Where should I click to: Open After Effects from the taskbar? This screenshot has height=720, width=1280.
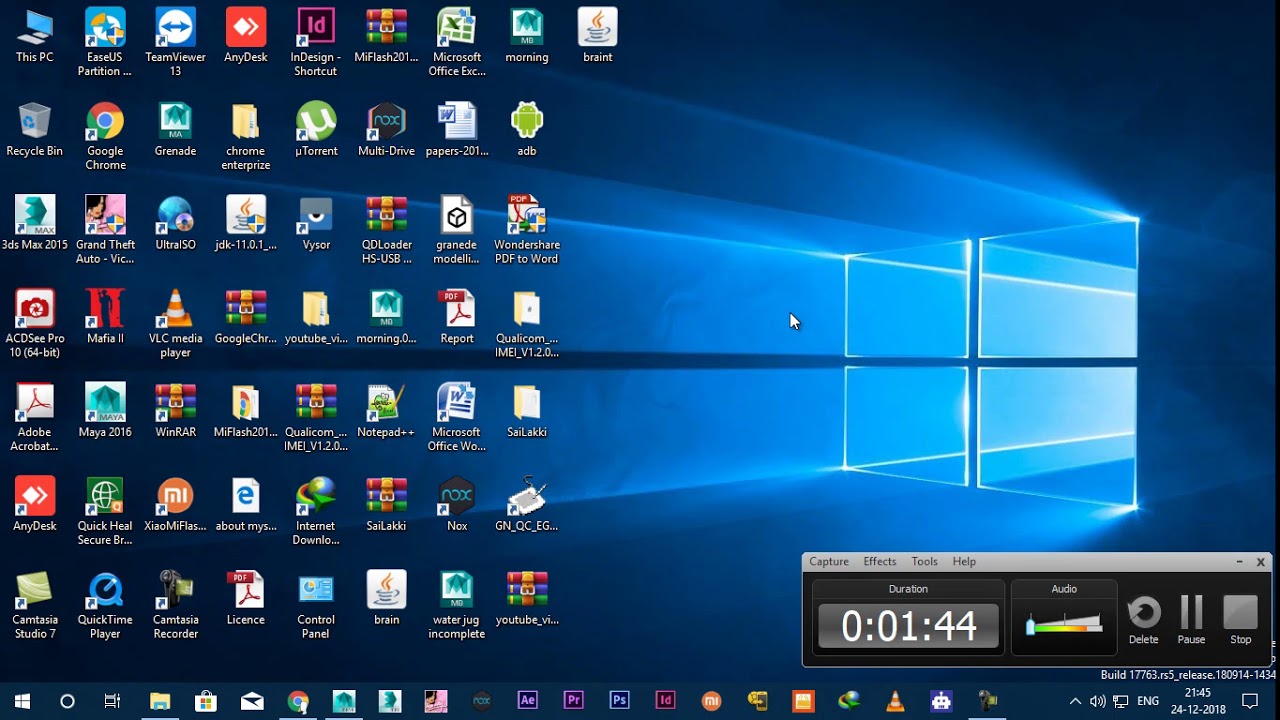(x=527, y=701)
